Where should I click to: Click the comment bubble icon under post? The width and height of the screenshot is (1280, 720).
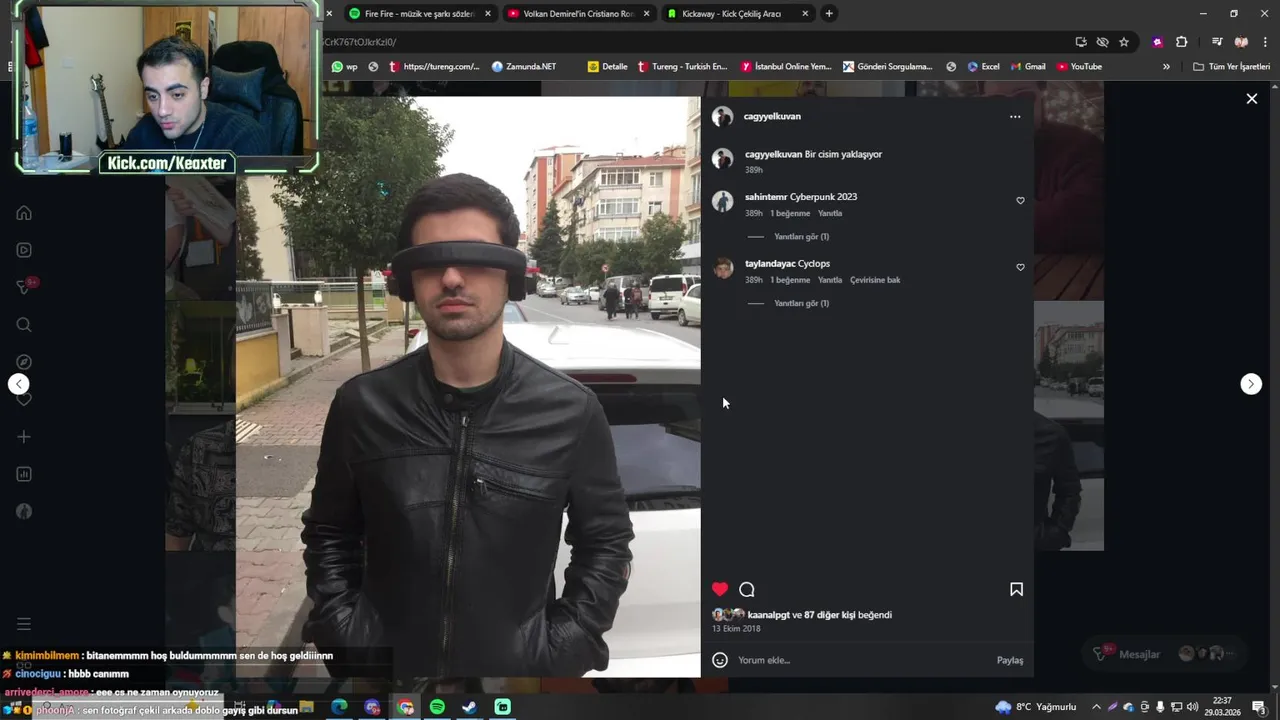pyautogui.click(x=747, y=589)
